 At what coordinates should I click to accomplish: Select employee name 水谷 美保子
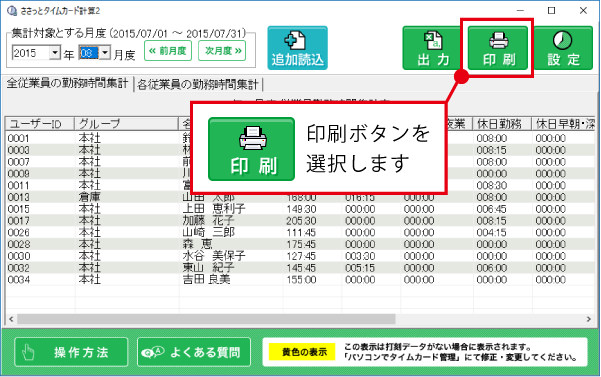(213, 256)
